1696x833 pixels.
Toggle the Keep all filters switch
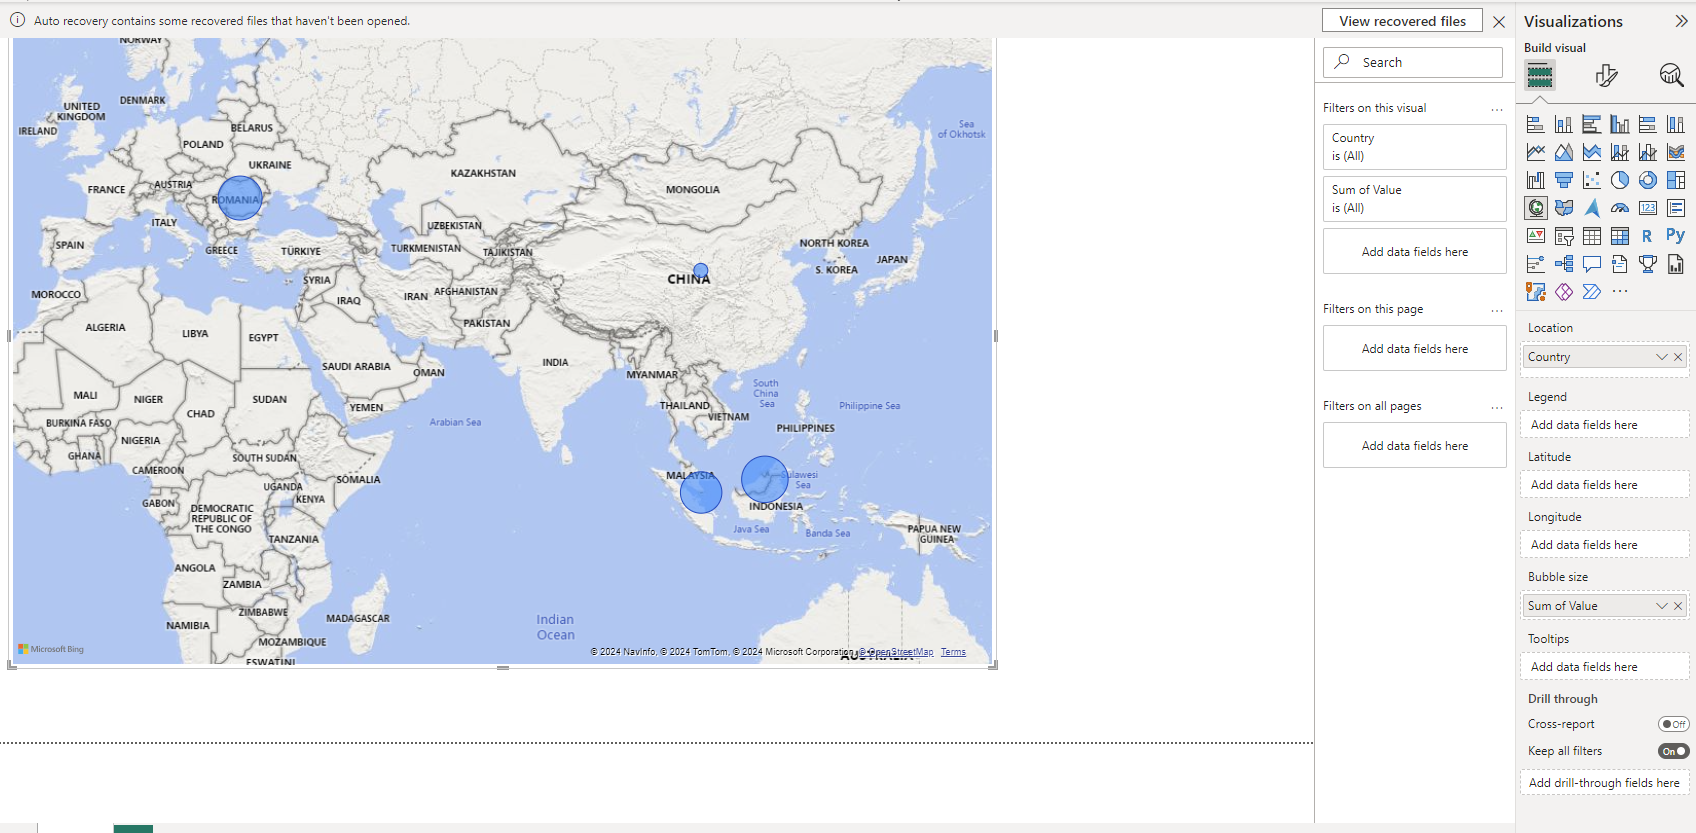coord(1673,751)
